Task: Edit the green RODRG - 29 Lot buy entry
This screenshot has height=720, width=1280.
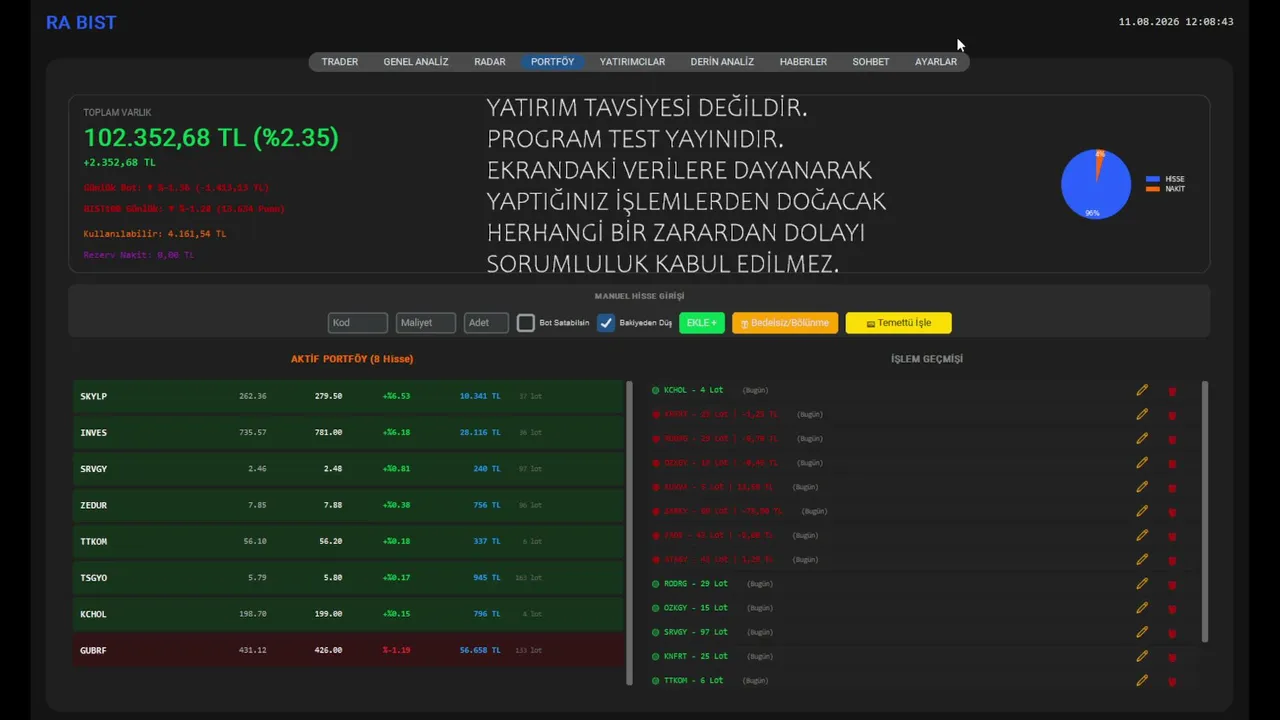Action: click(x=1142, y=583)
